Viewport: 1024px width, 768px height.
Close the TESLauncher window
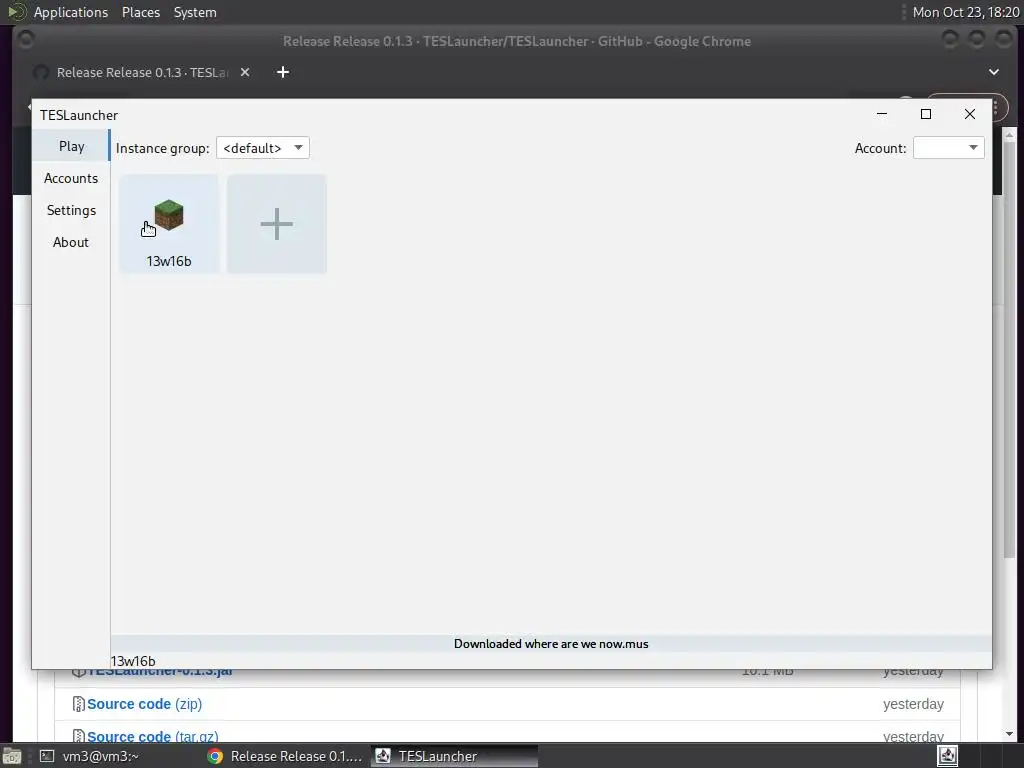(x=970, y=114)
